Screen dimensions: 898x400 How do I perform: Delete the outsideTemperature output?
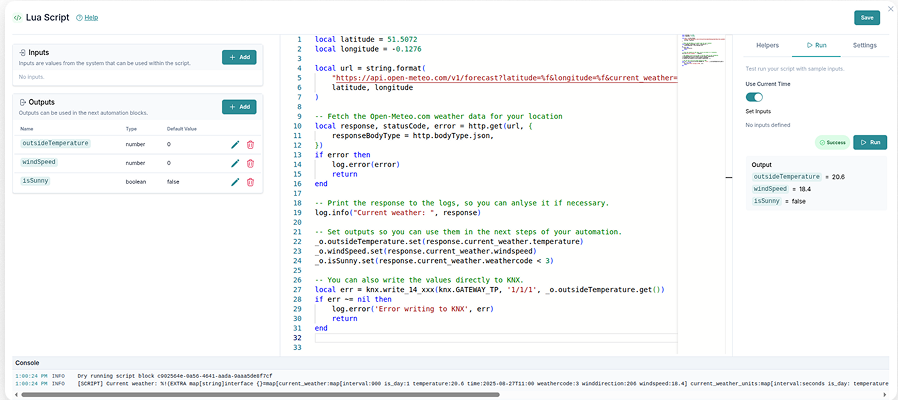(x=250, y=145)
